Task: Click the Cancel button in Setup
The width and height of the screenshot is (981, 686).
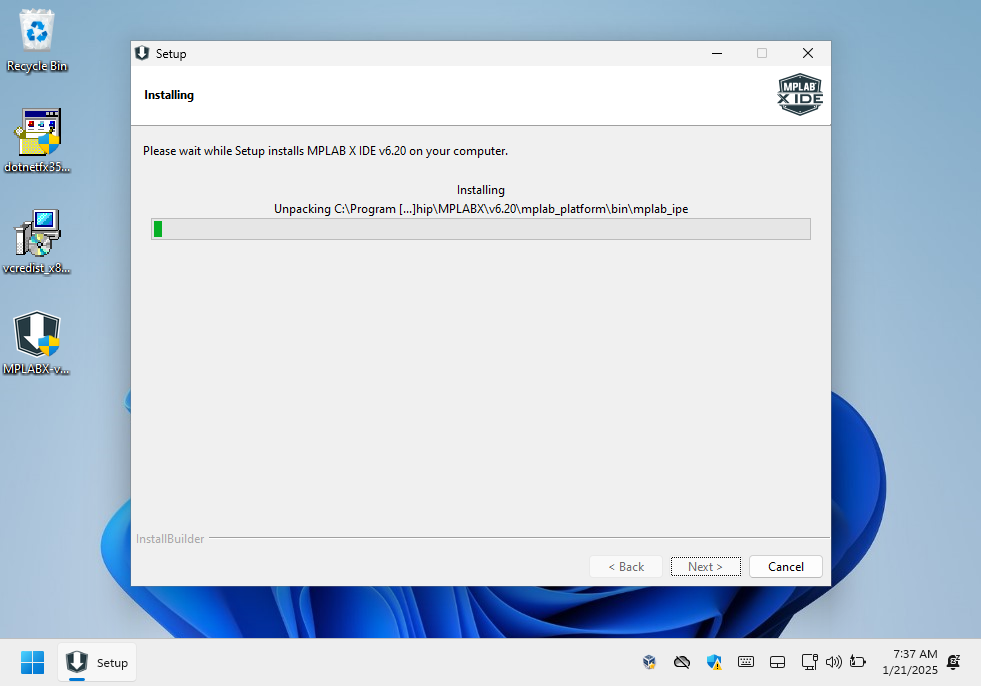Action: (x=786, y=566)
